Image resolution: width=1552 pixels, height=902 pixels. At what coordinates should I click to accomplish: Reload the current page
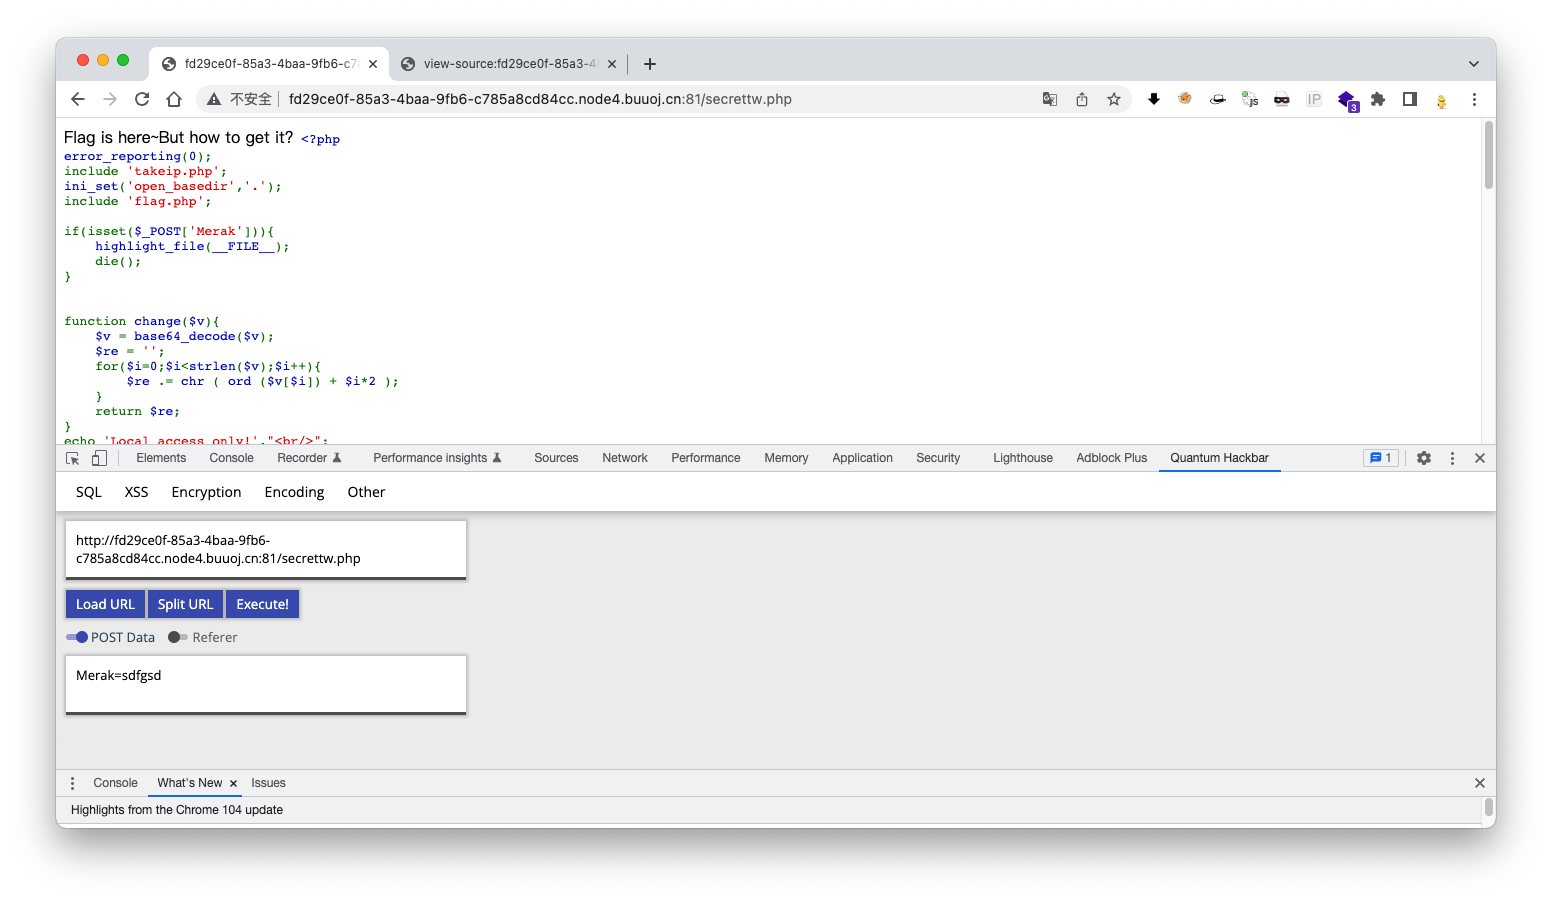tap(142, 99)
